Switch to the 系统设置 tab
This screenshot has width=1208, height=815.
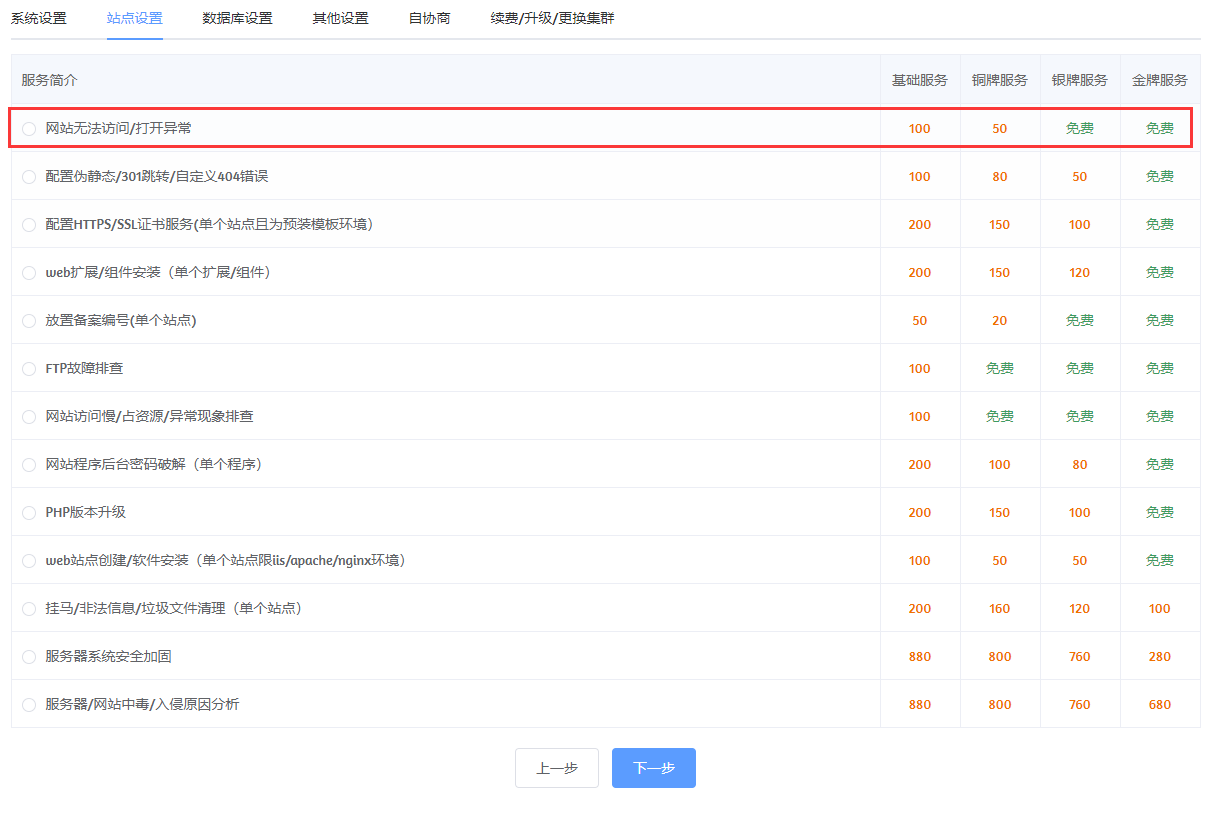pyautogui.click(x=39, y=18)
